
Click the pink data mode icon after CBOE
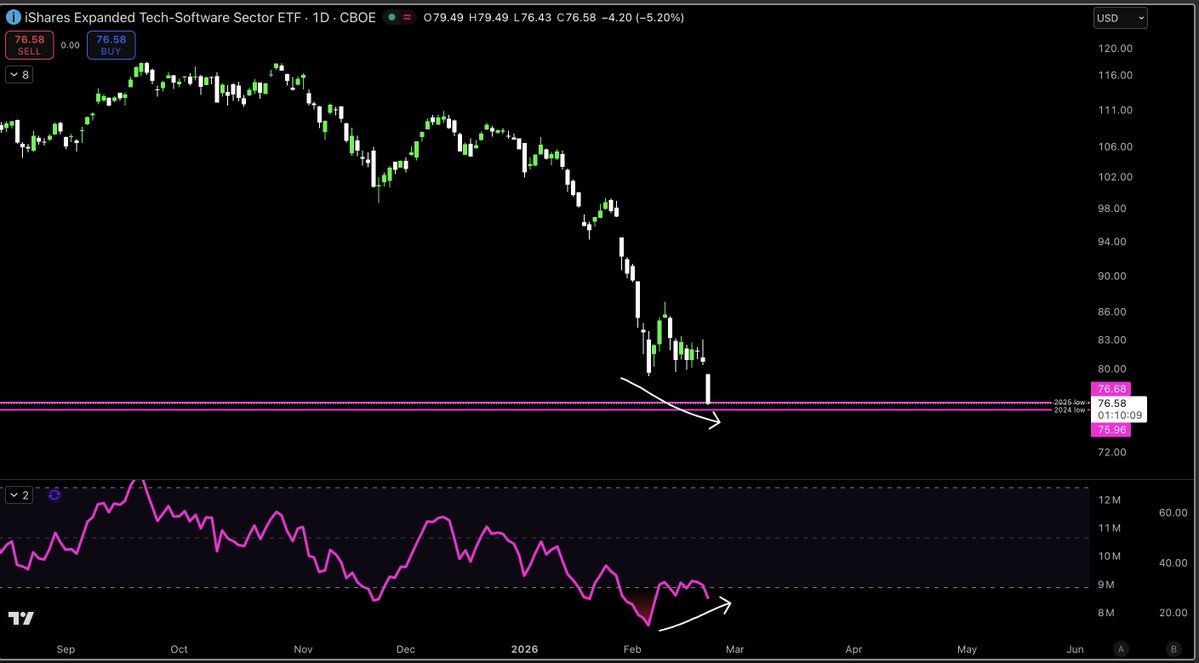(408, 17)
